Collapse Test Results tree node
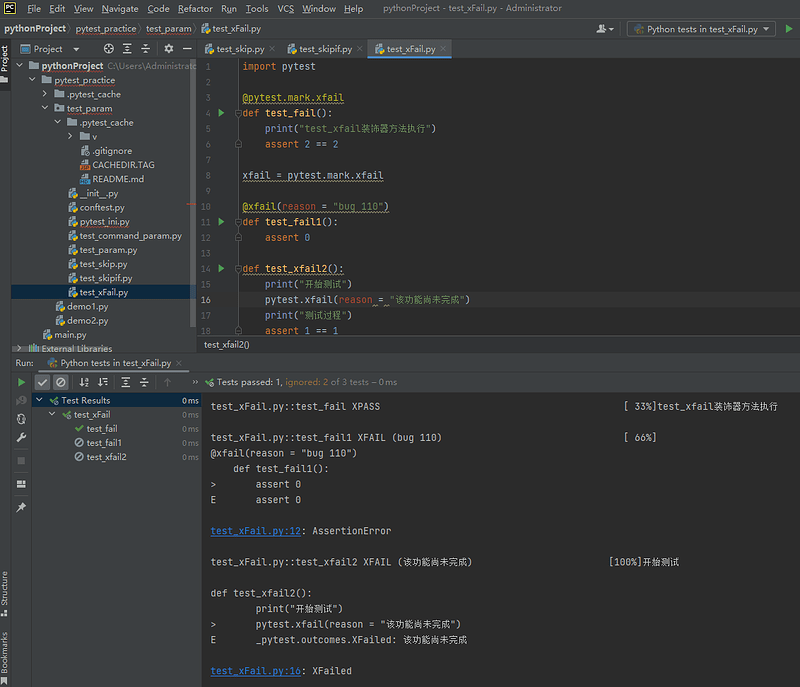The height and width of the screenshot is (687, 800). tap(39, 400)
